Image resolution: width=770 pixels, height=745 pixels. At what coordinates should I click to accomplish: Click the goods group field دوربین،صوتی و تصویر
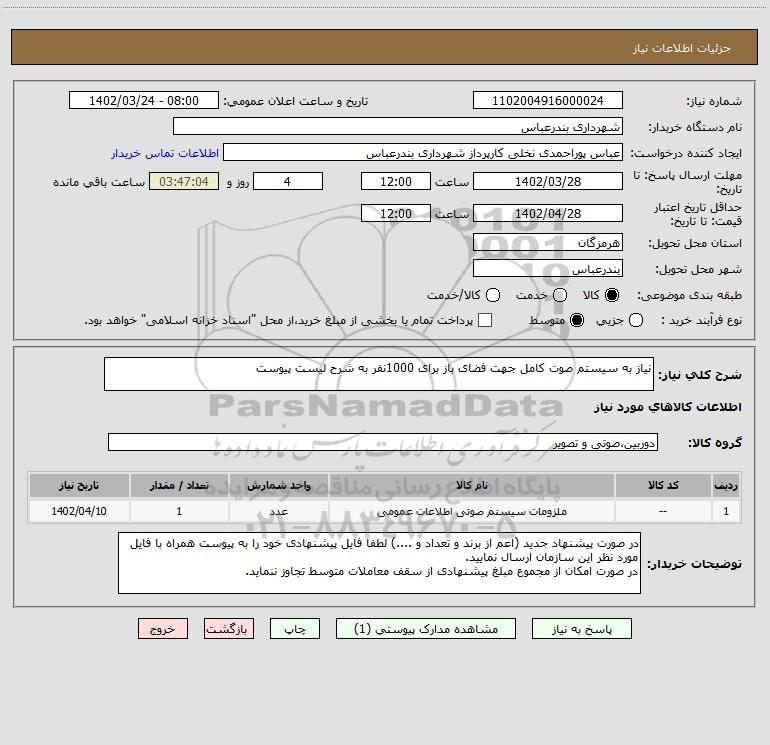point(383,442)
